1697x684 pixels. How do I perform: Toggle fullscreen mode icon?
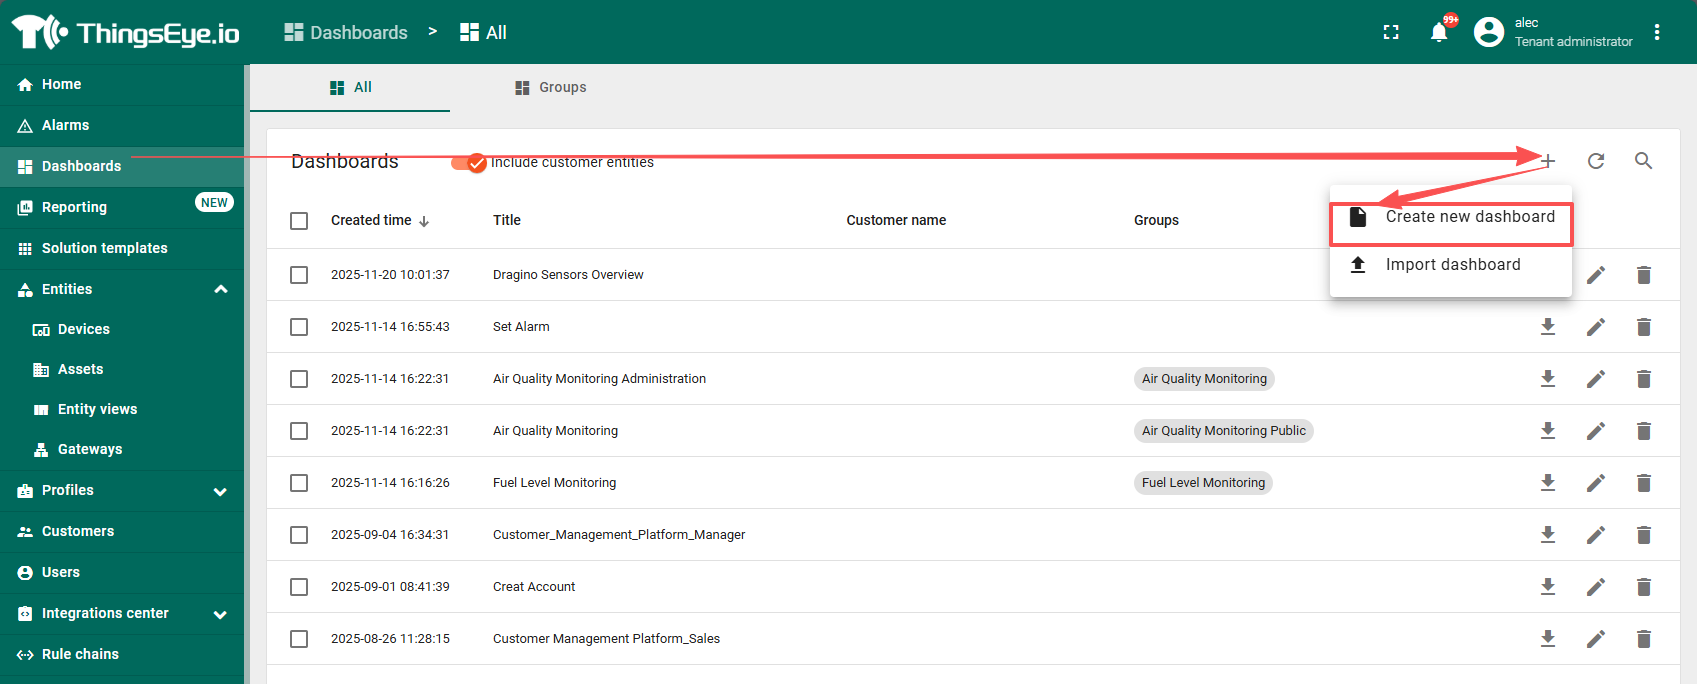pyautogui.click(x=1391, y=32)
